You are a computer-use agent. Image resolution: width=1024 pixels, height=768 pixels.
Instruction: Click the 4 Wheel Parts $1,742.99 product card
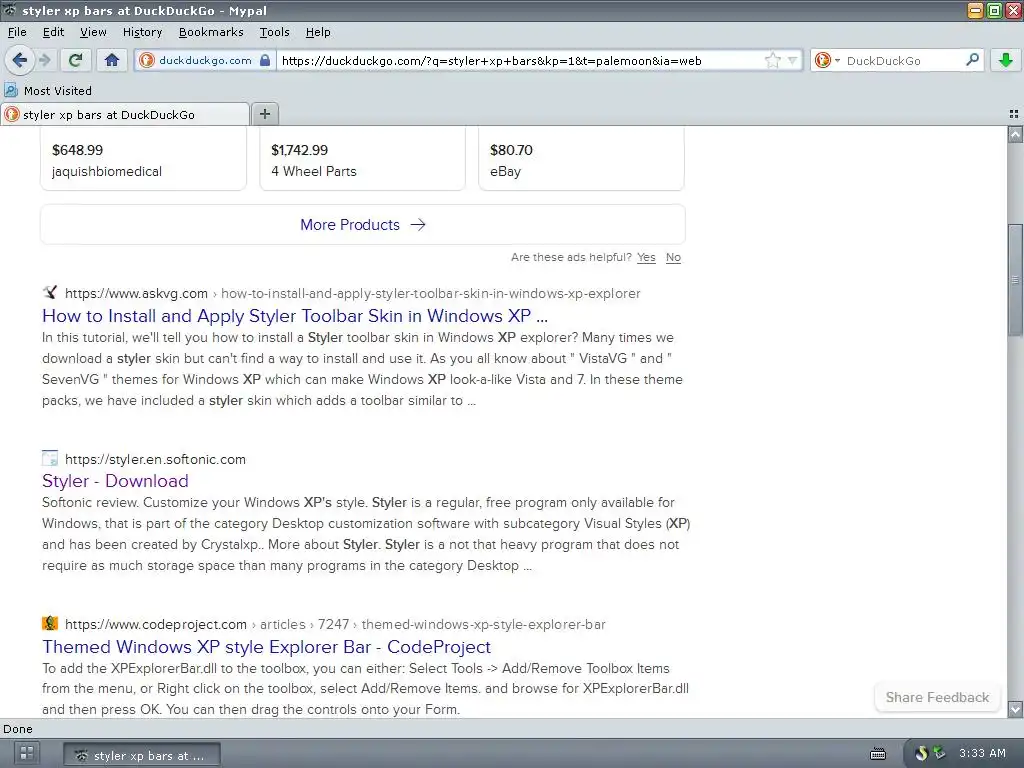click(x=362, y=159)
